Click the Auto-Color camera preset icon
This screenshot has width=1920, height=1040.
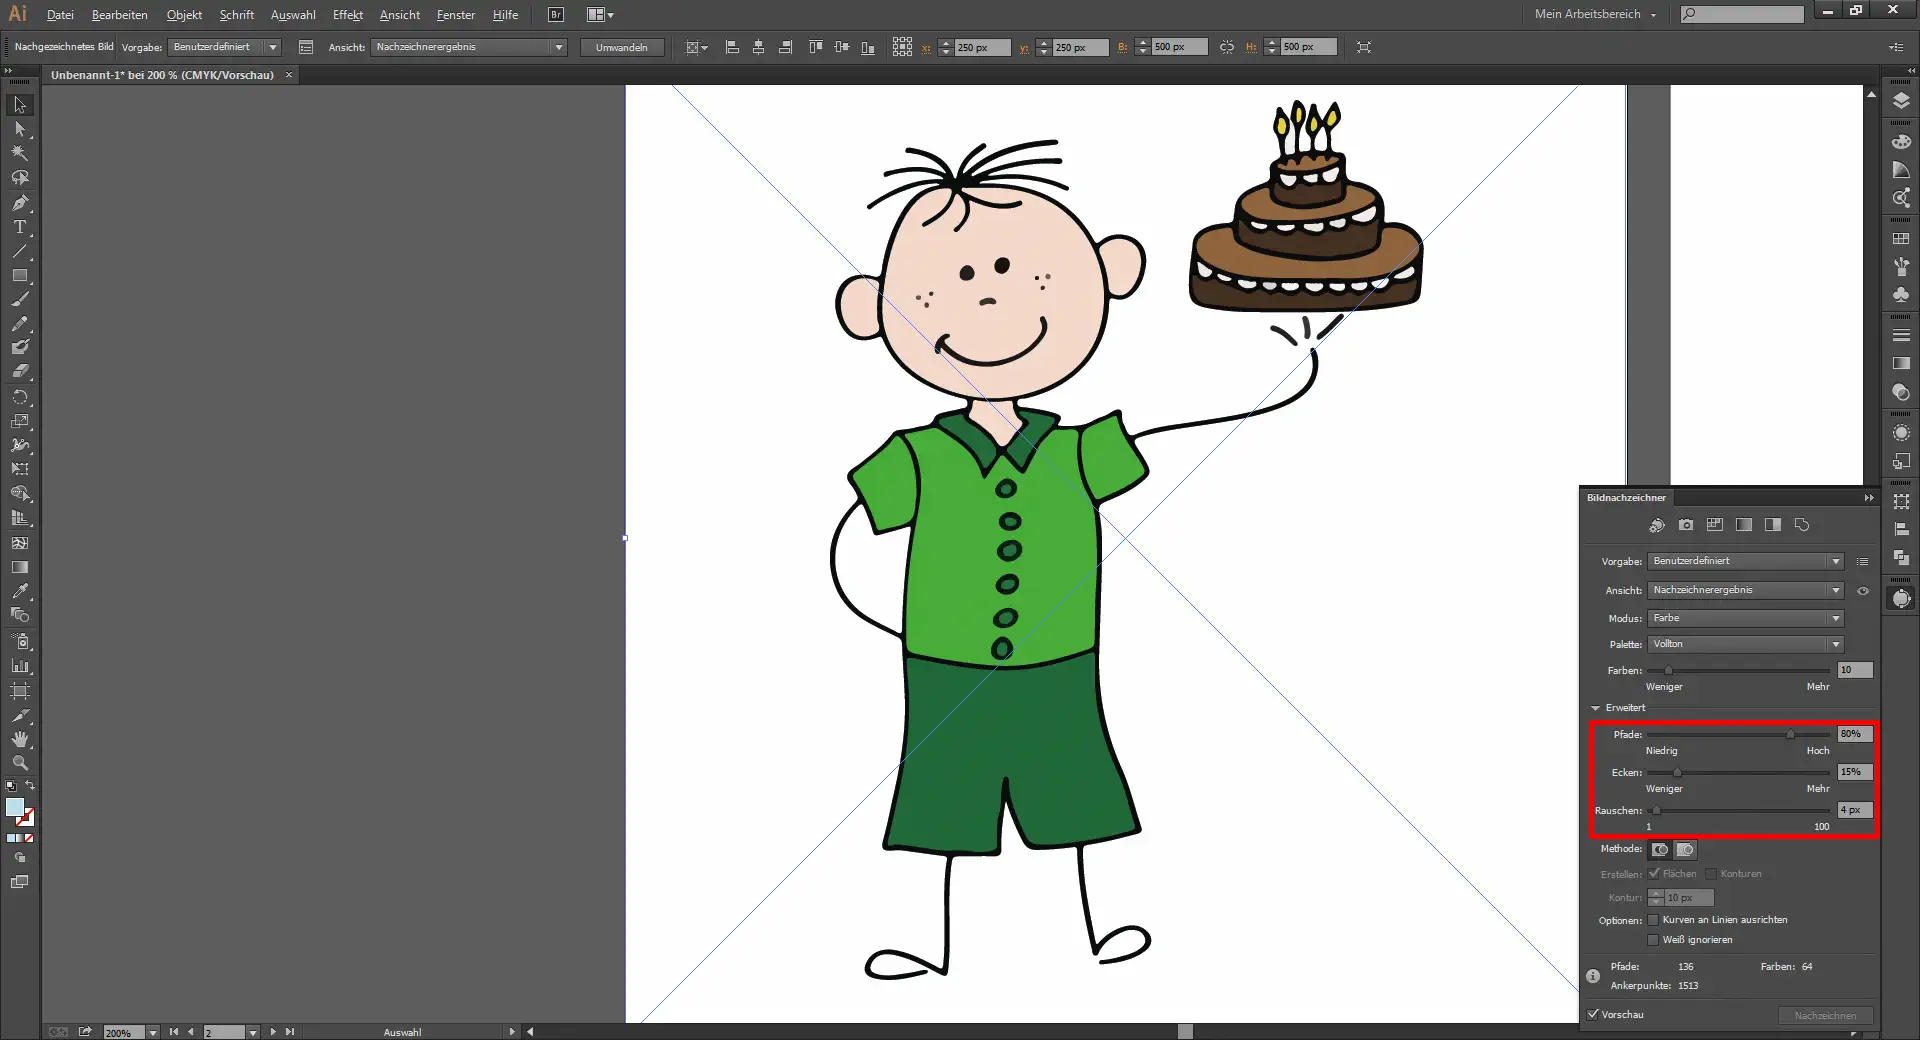pos(1657,525)
